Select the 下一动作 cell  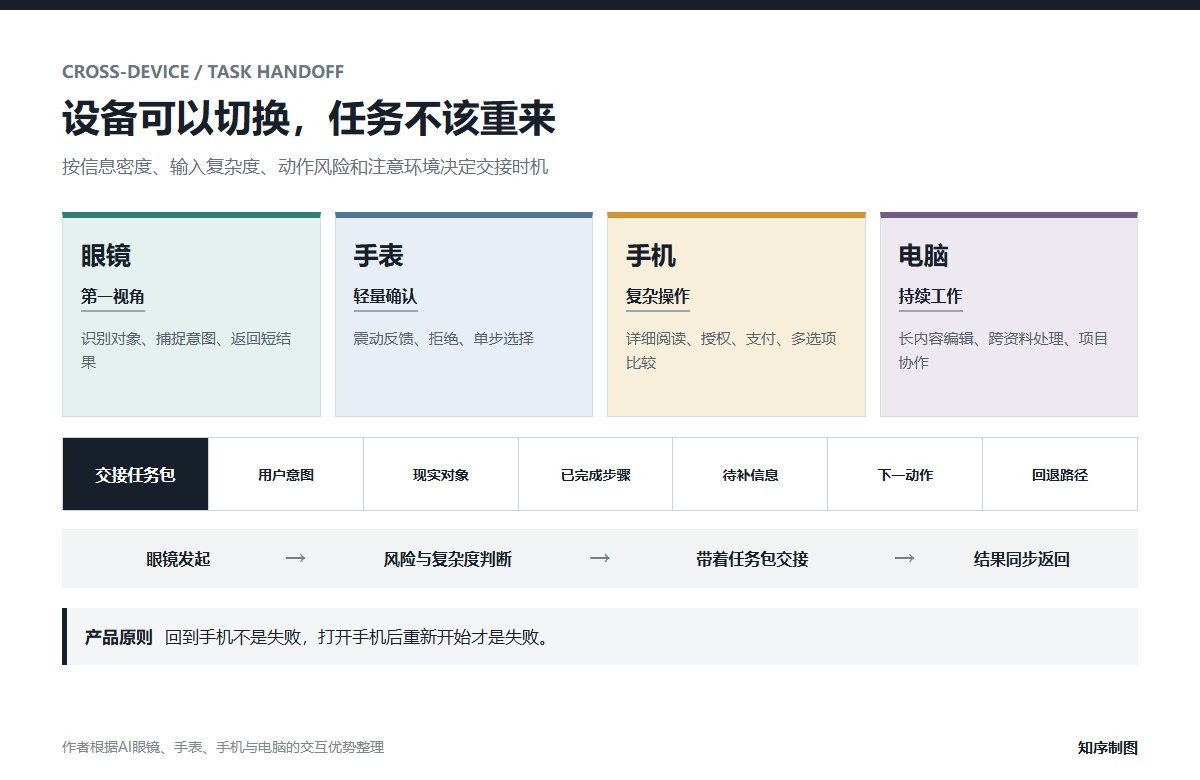click(905, 474)
